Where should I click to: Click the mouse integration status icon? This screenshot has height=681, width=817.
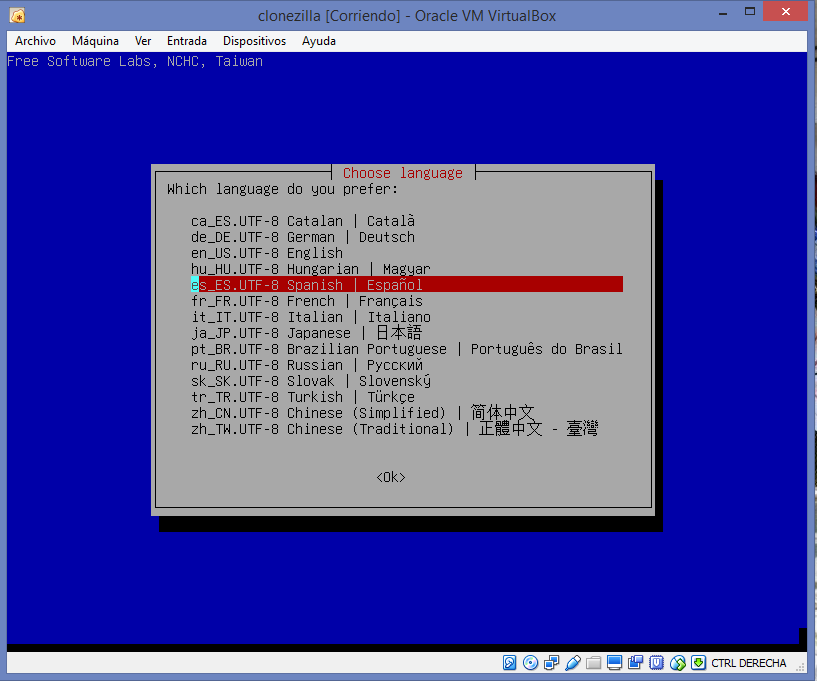(x=678, y=663)
